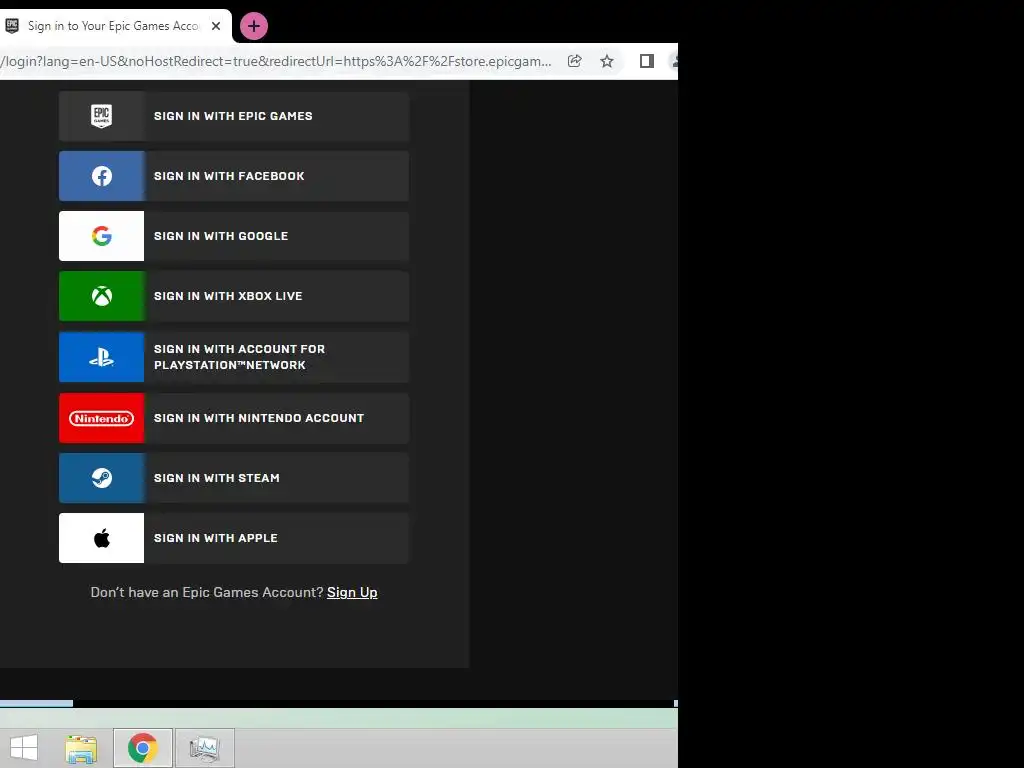This screenshot has width=1024, height=768.
Task: Click the address bar URL
Action: point(276,61)
